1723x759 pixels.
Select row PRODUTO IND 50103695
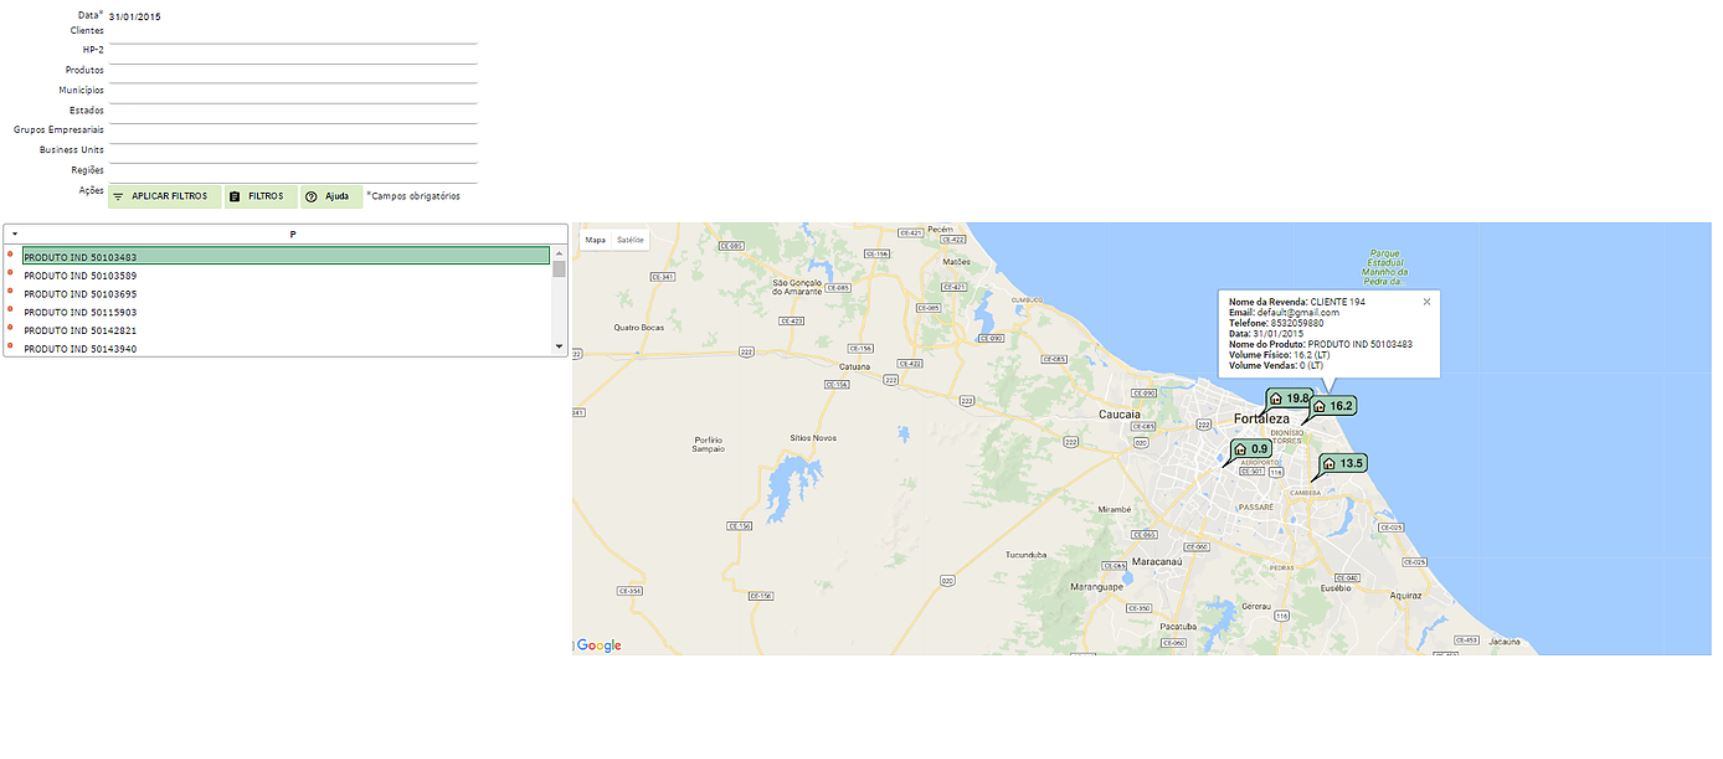click(286, 294)
